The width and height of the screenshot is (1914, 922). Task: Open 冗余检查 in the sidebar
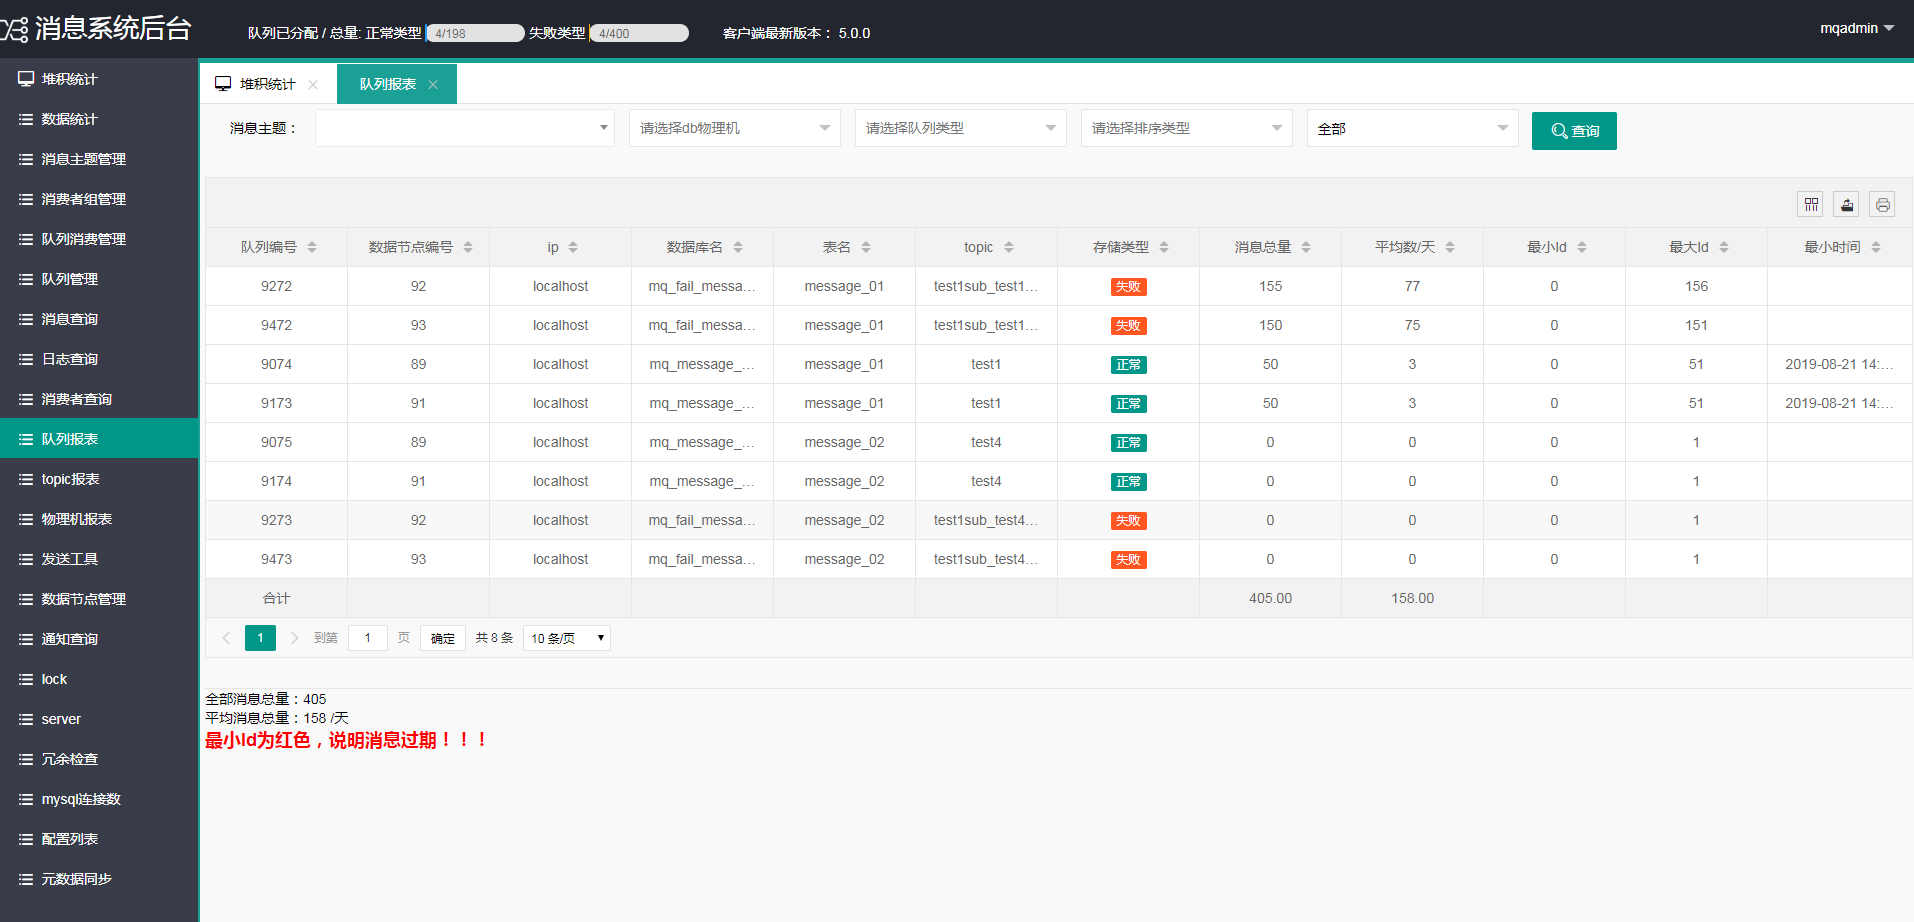click(99, 759)
